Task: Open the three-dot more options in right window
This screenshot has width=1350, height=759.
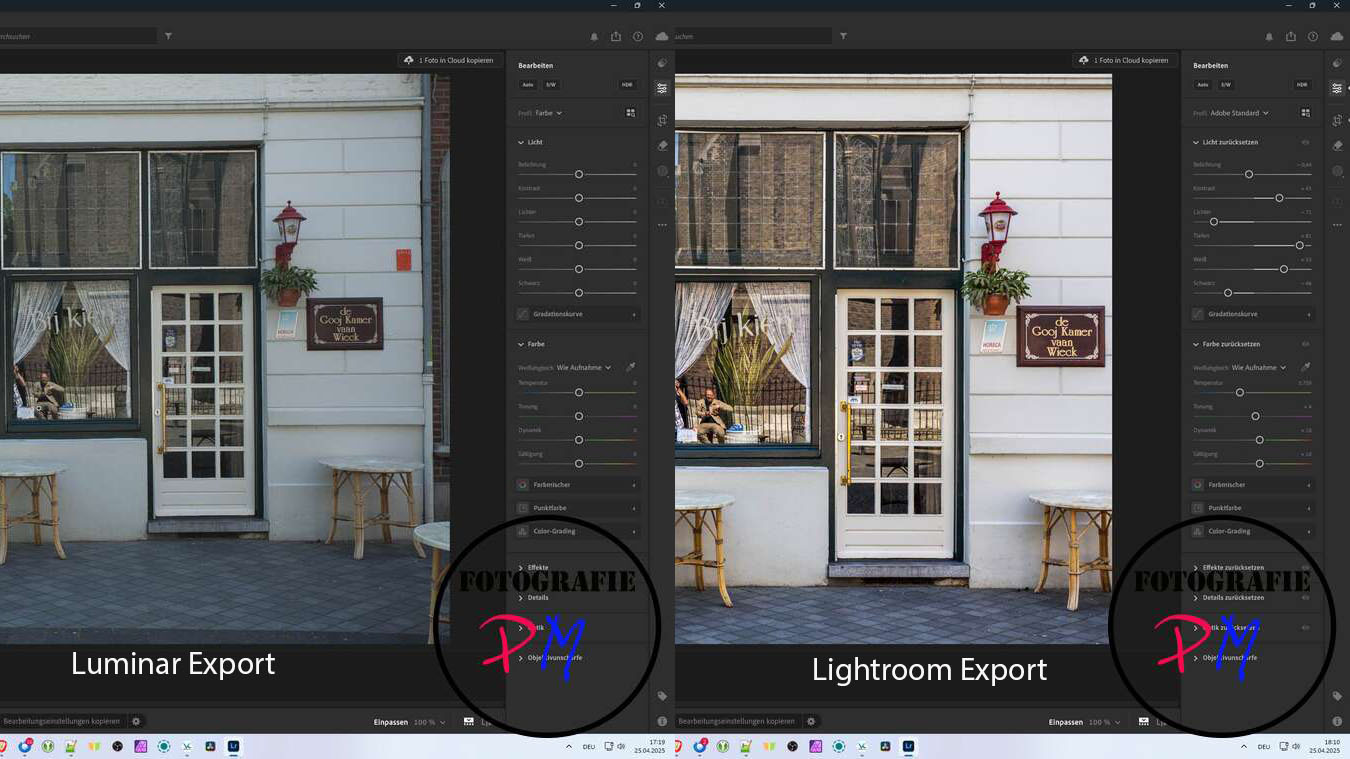Action: click(x=1337, y=225)
